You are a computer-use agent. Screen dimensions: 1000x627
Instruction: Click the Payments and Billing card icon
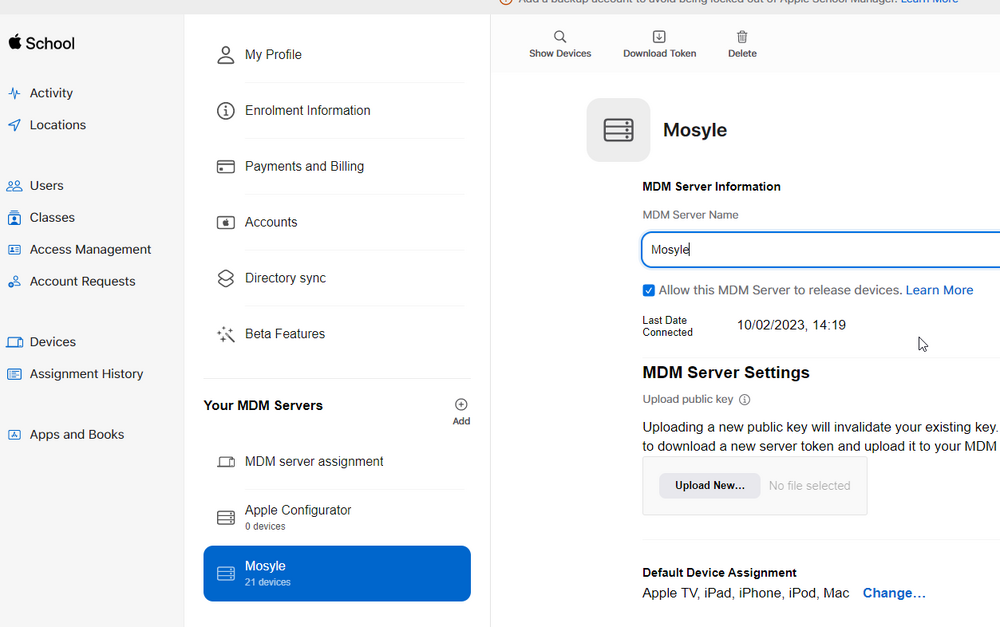(226, 166)
